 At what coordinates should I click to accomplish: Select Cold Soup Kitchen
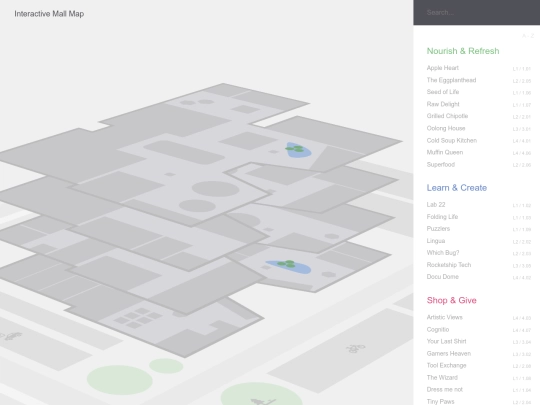[x=479, y=140]
